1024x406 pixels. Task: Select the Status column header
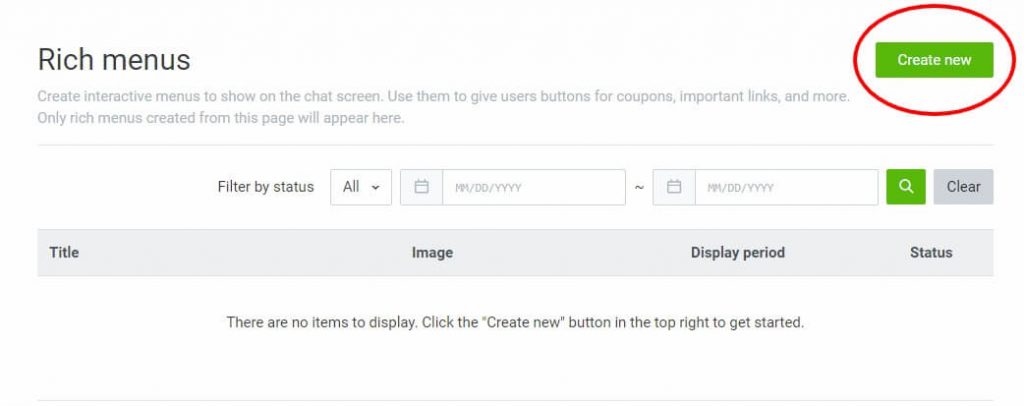coord(931,253)
